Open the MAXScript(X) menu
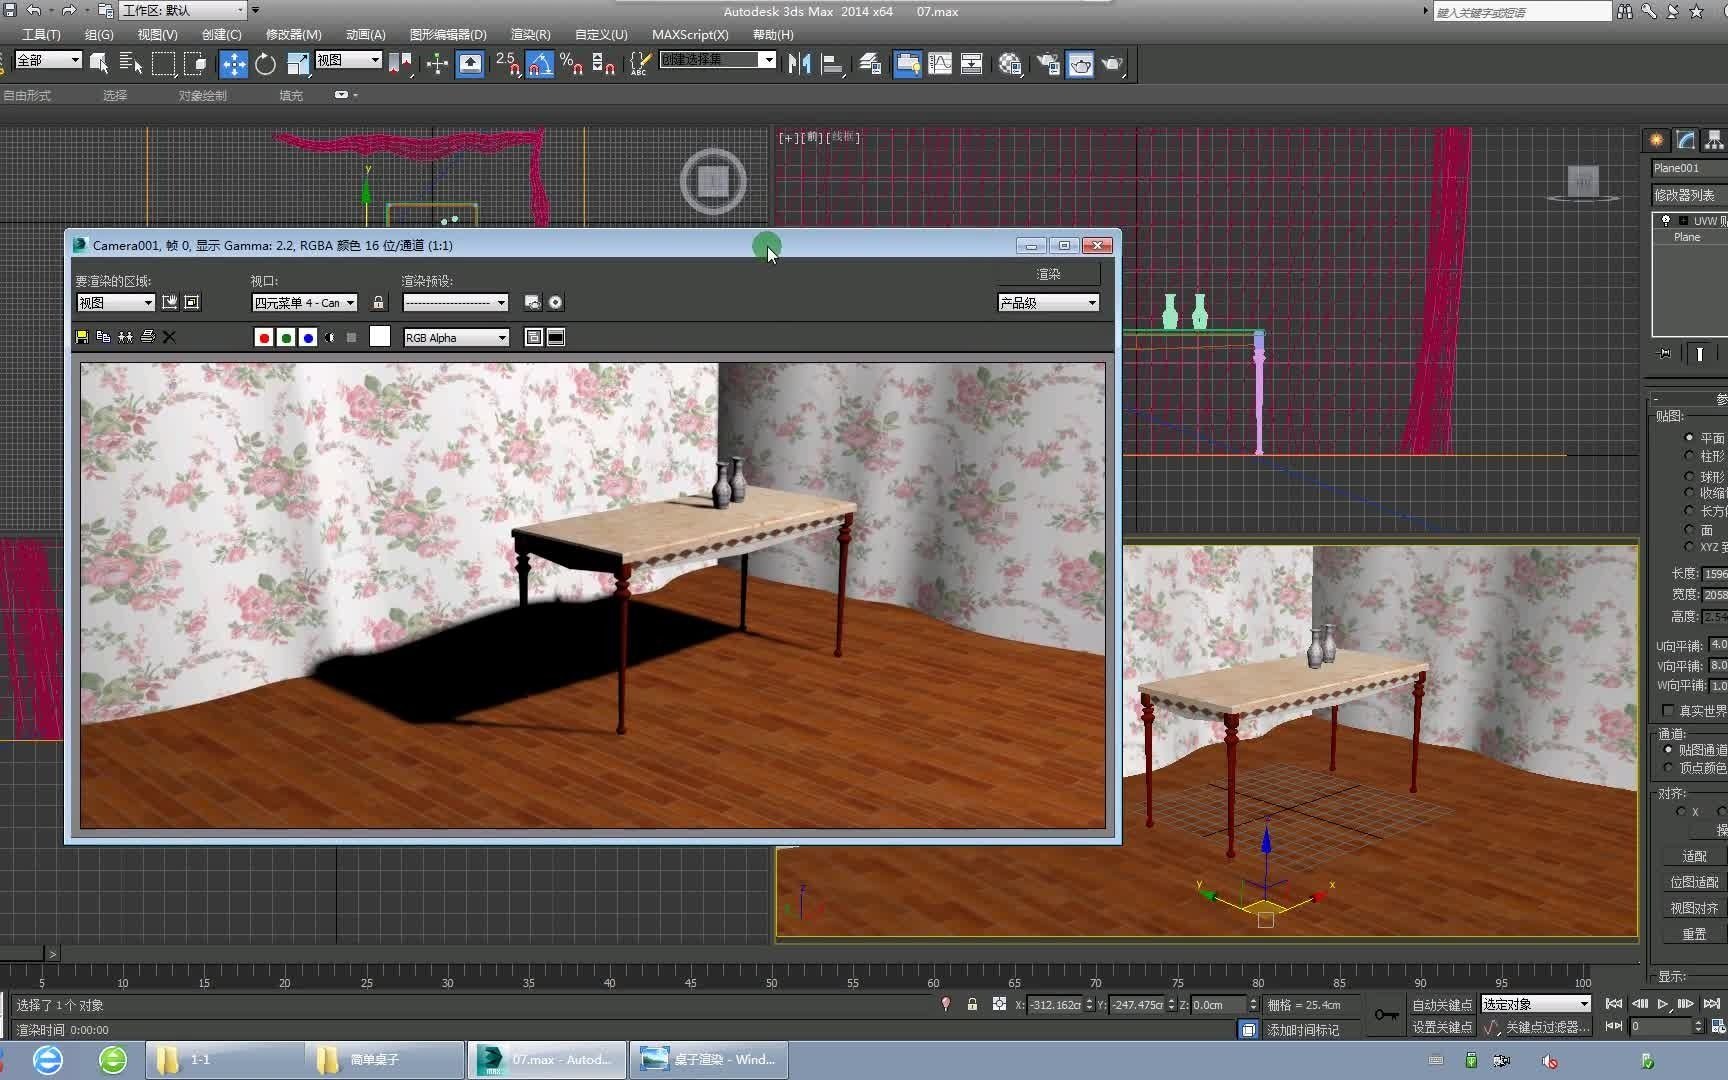 tap(690, 34)
